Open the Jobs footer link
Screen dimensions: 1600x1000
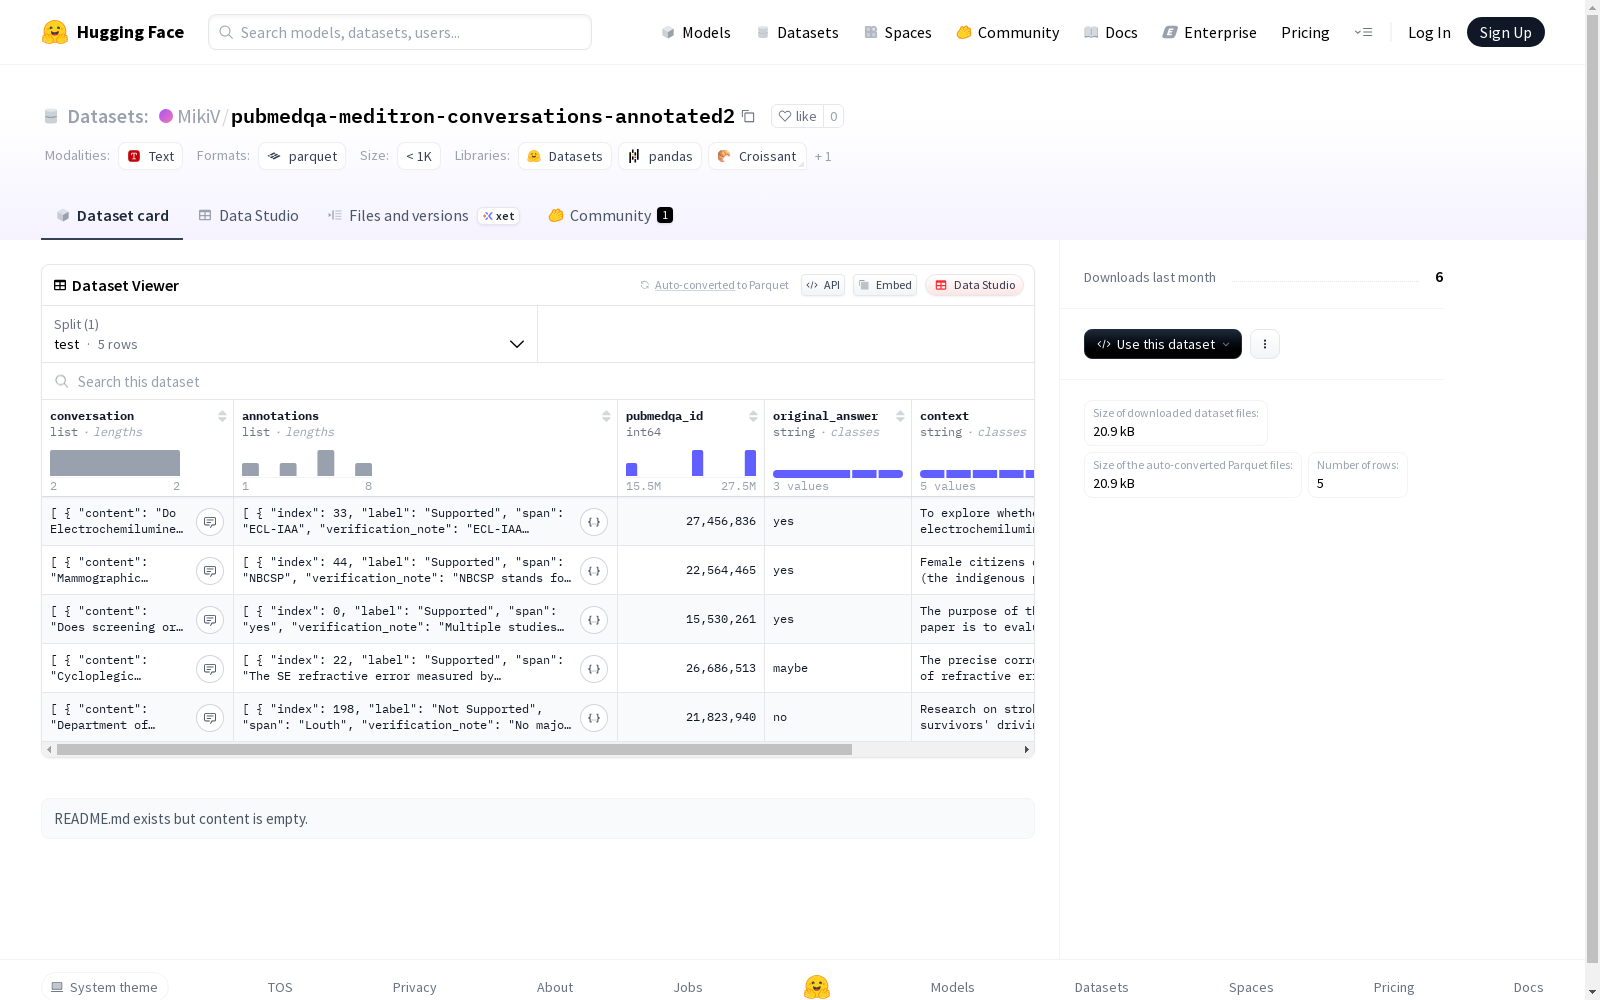coord(688,987)
